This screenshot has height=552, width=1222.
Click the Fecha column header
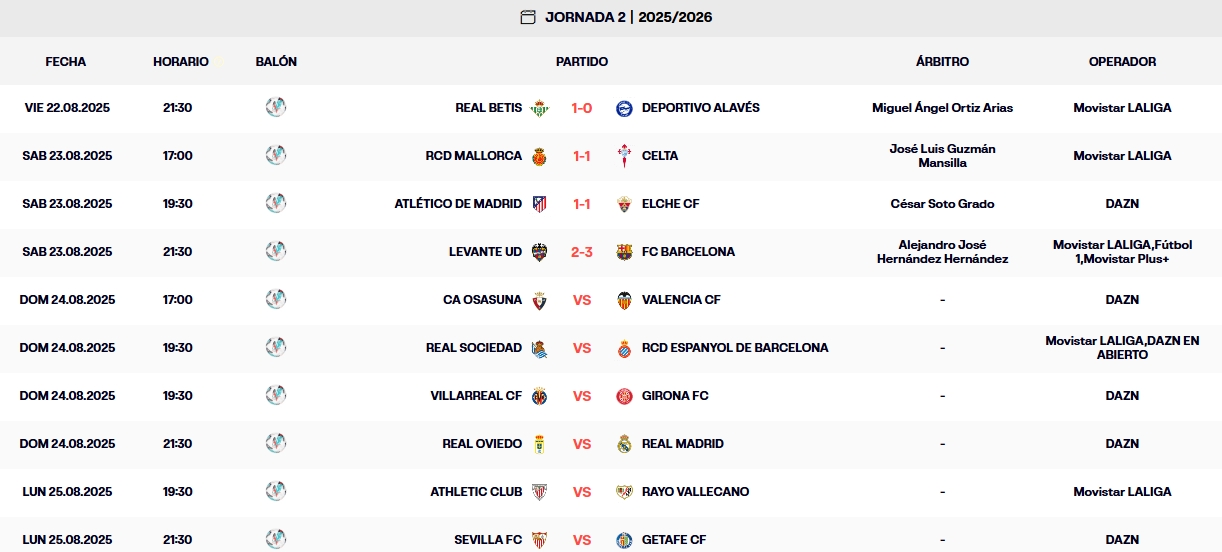[66, 62]
